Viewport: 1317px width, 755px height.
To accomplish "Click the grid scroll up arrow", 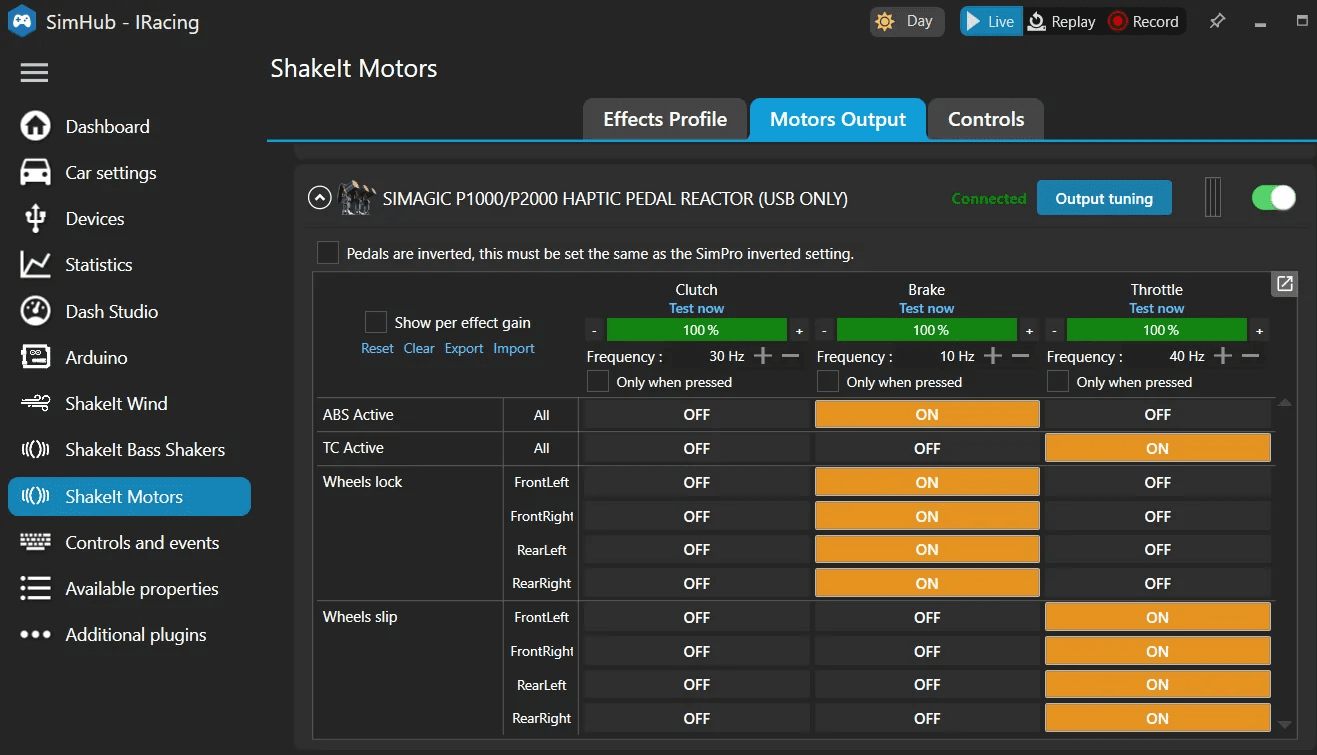I will point(1285,403).
